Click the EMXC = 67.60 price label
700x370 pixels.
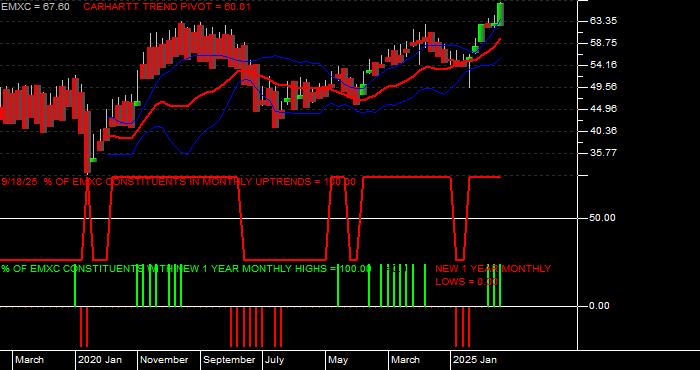(x=35, y=7)
